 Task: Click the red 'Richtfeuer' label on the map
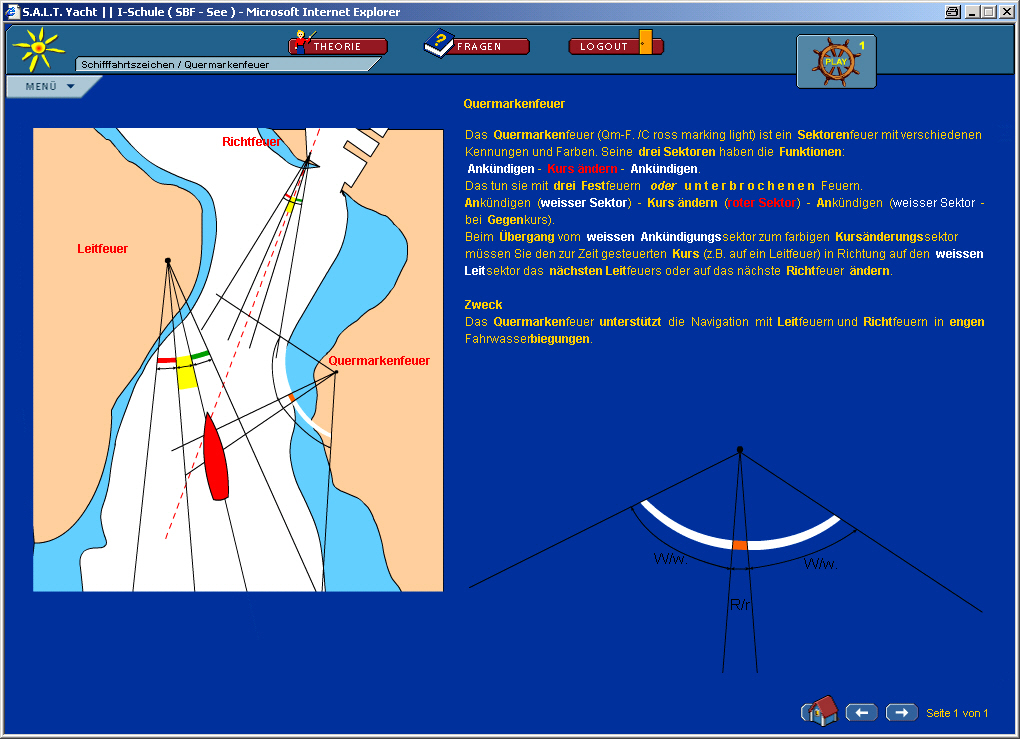click(251, 141)
